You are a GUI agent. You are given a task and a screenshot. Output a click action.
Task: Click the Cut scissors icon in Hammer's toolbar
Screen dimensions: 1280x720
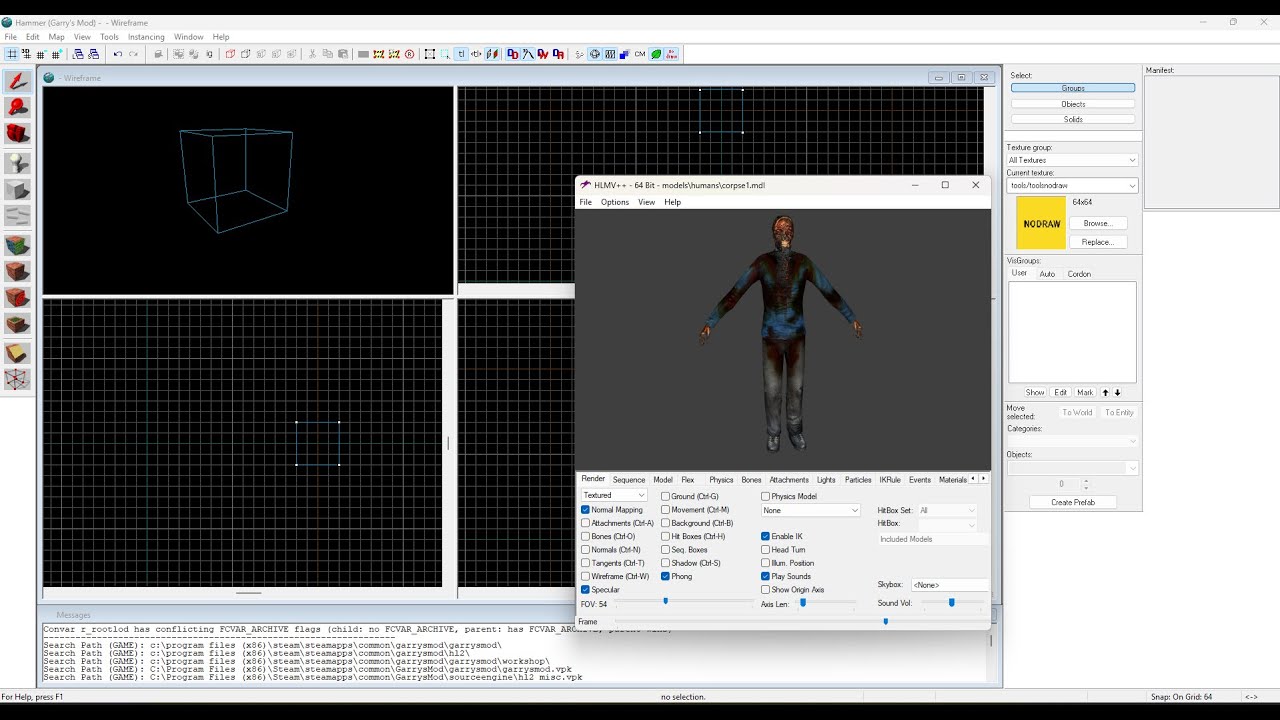pos(313,54)
